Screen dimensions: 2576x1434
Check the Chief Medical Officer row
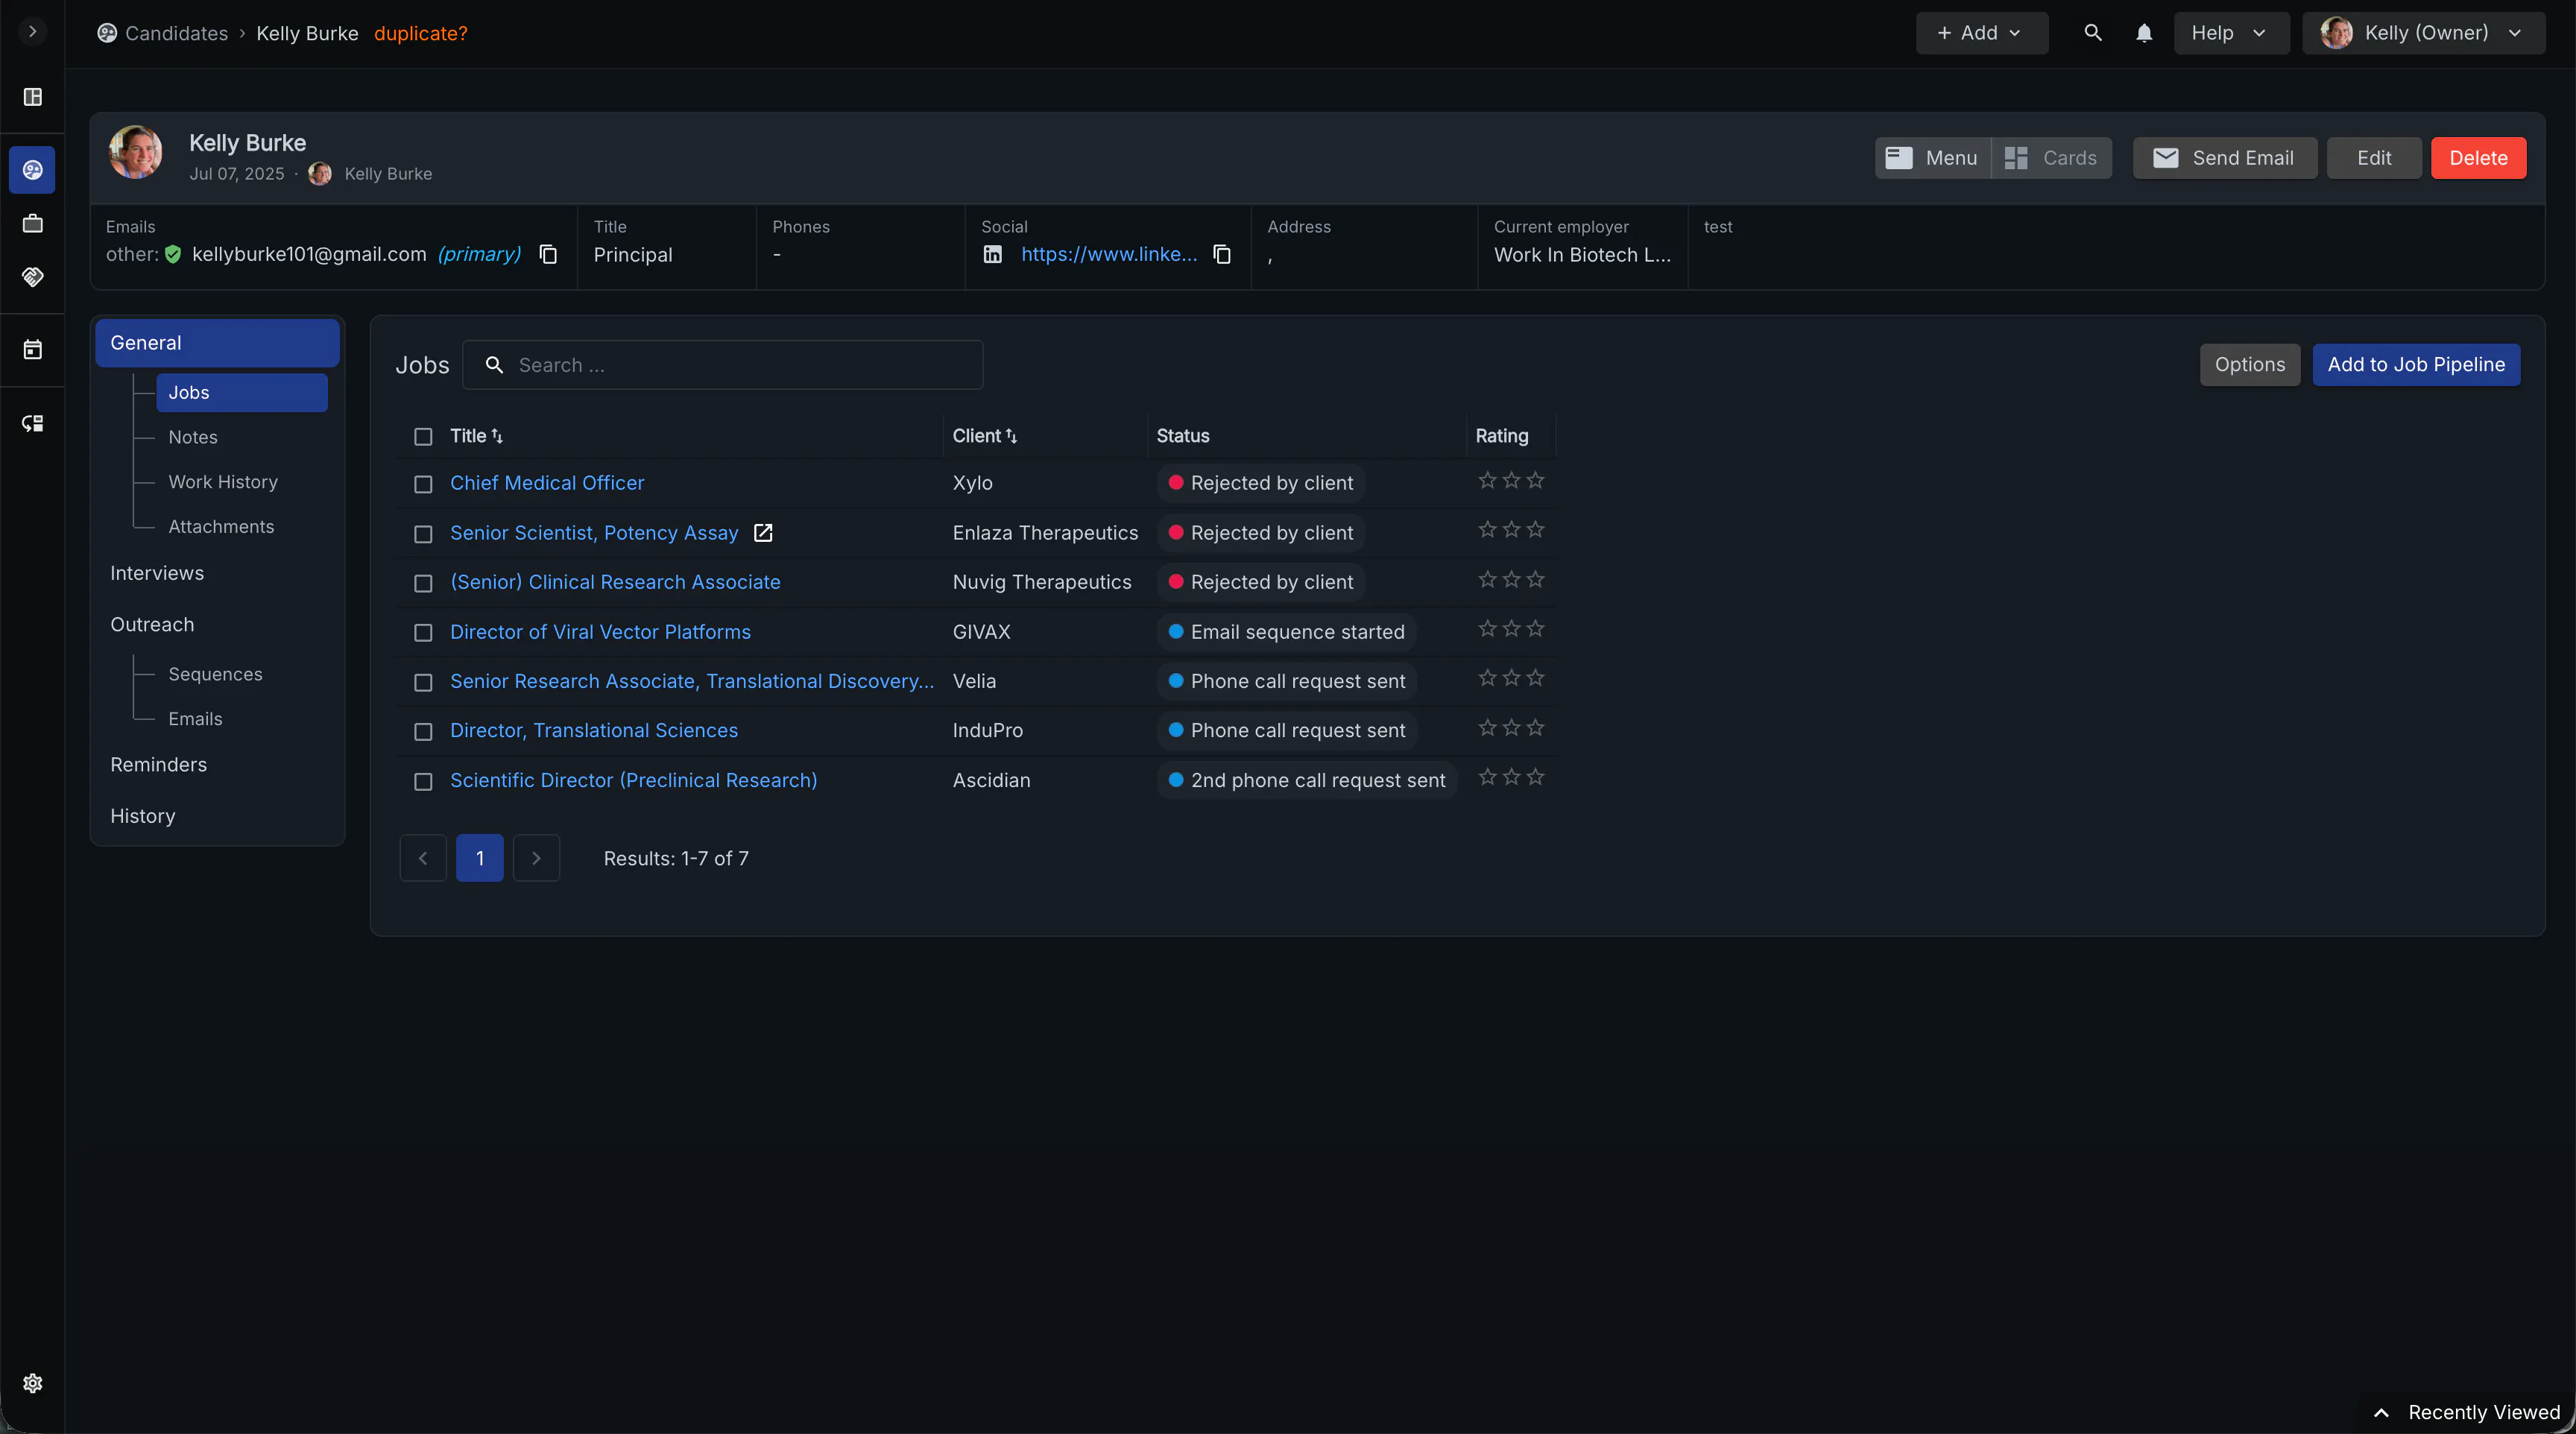[423, 484]
